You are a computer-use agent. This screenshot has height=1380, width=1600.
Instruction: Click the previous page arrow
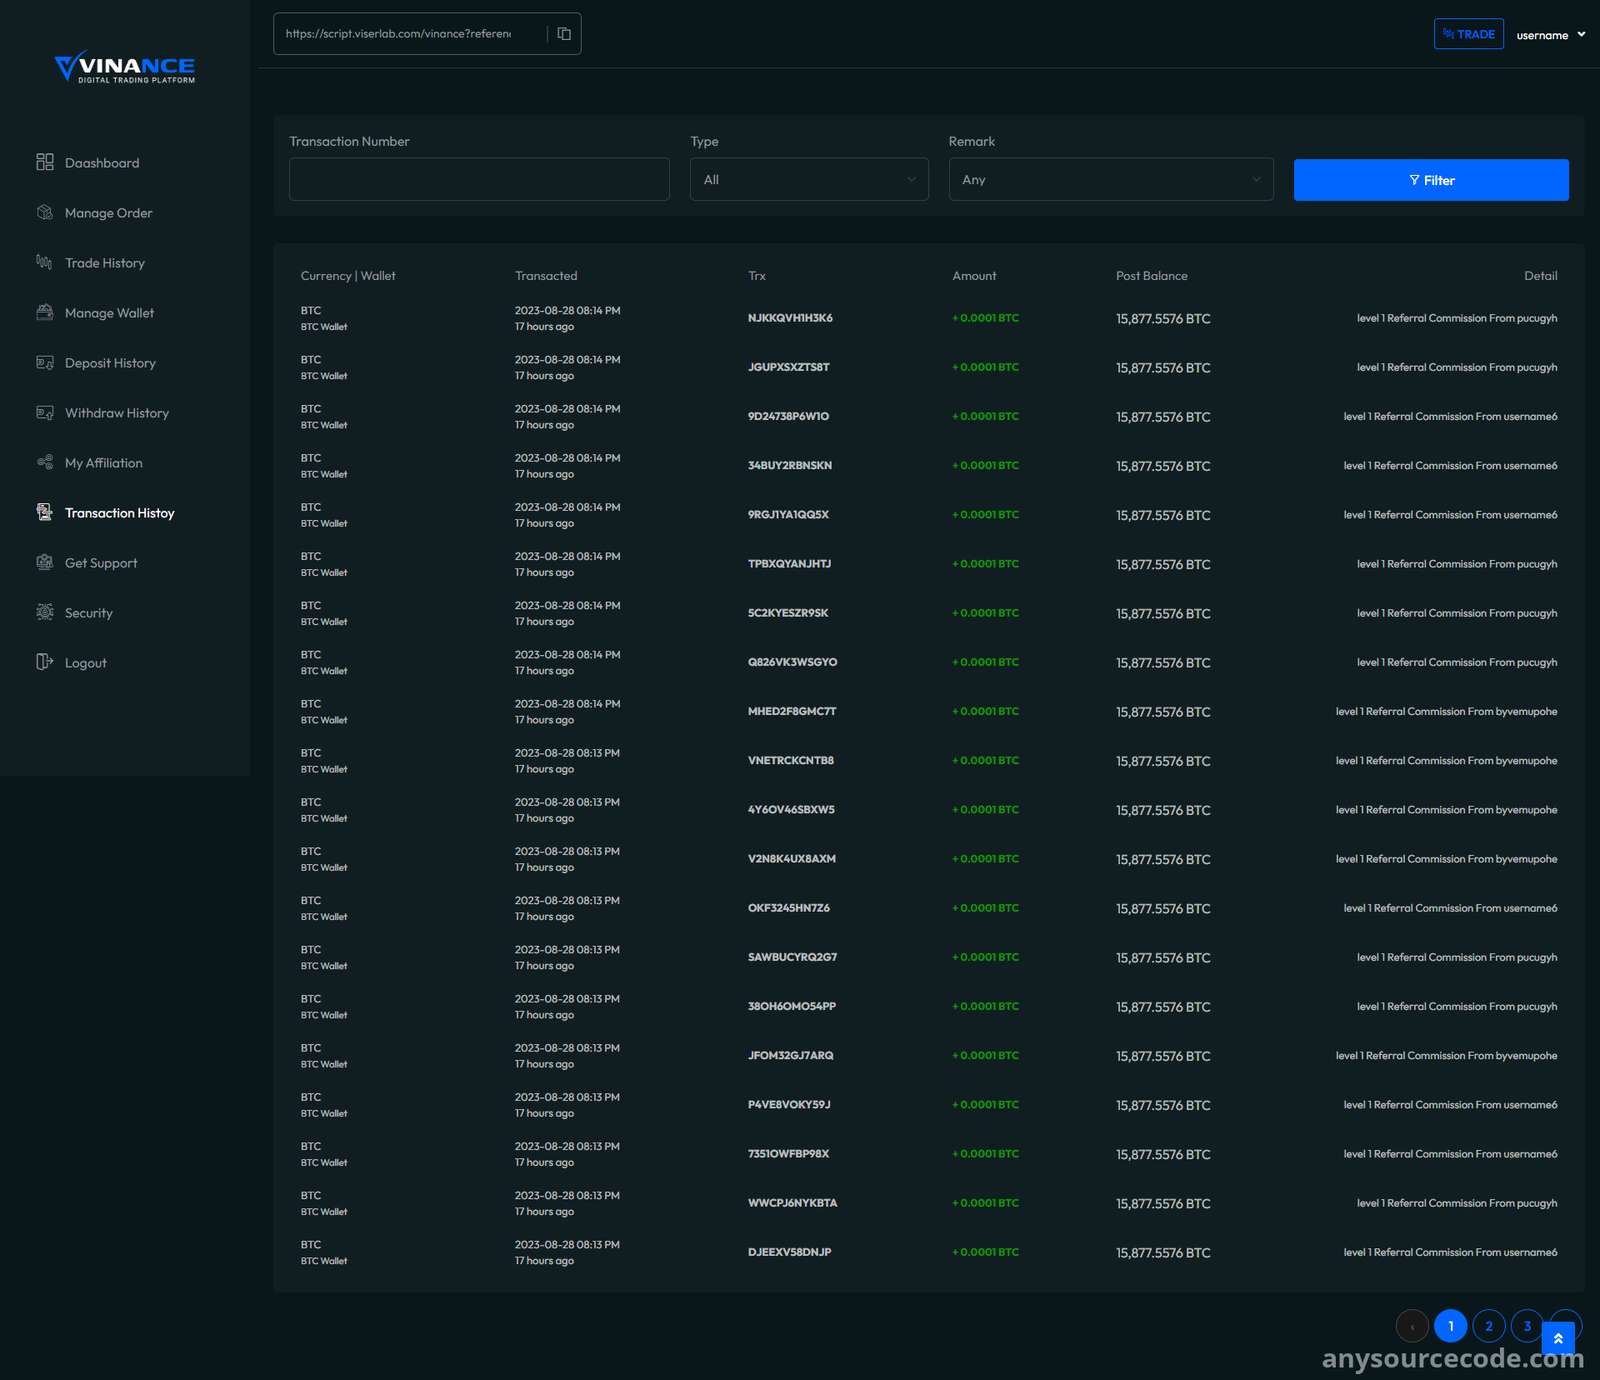tap(1412, 1326)
